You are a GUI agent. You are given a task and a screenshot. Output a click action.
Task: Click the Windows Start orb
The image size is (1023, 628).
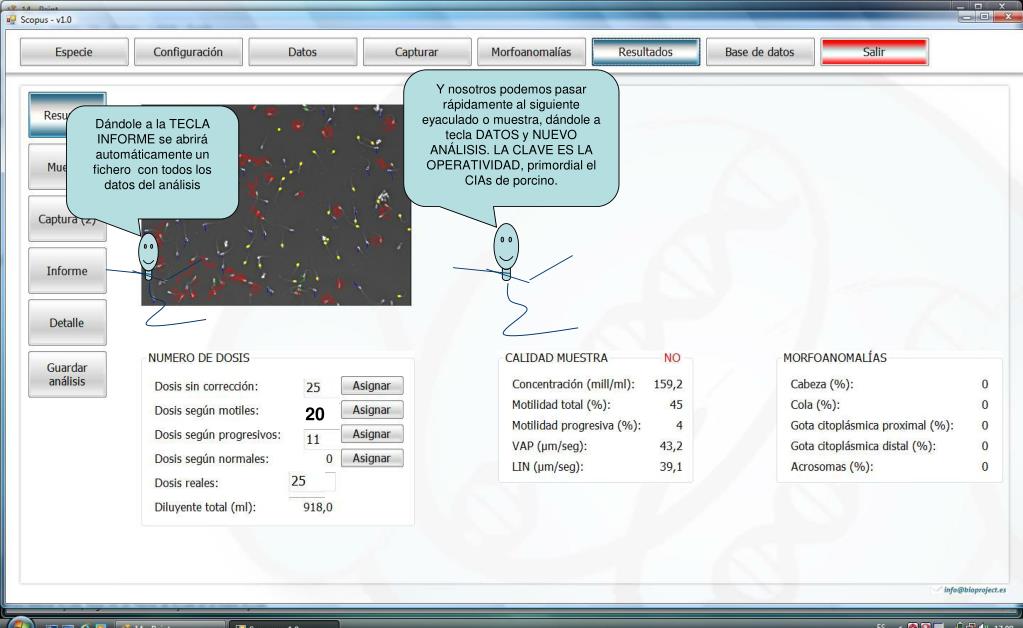21,623
